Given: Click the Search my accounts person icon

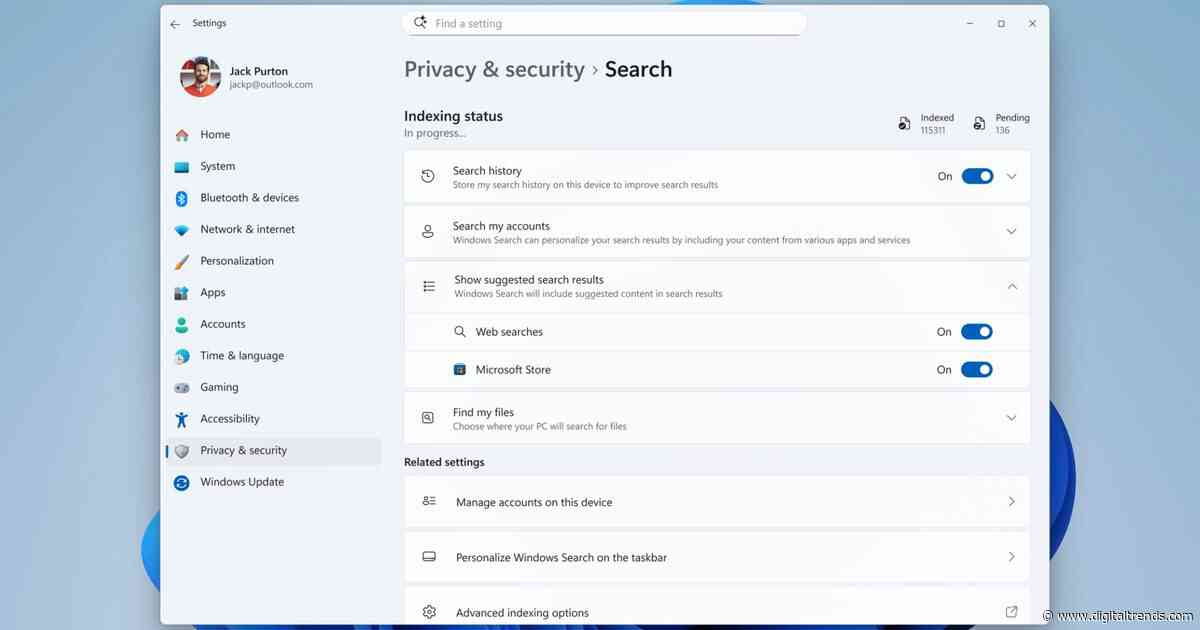Looking at the screenshot, I should click(x=428, y=232).
